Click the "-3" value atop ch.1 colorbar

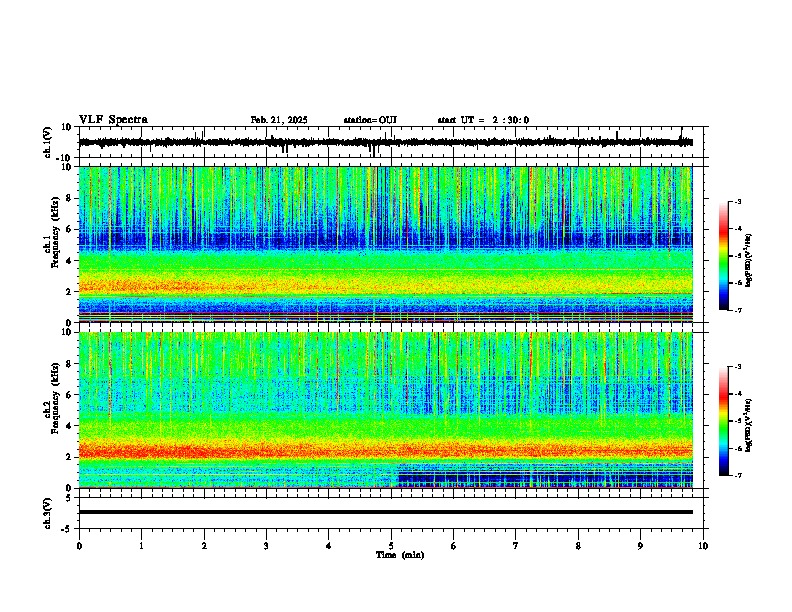(x=737, y=202)
